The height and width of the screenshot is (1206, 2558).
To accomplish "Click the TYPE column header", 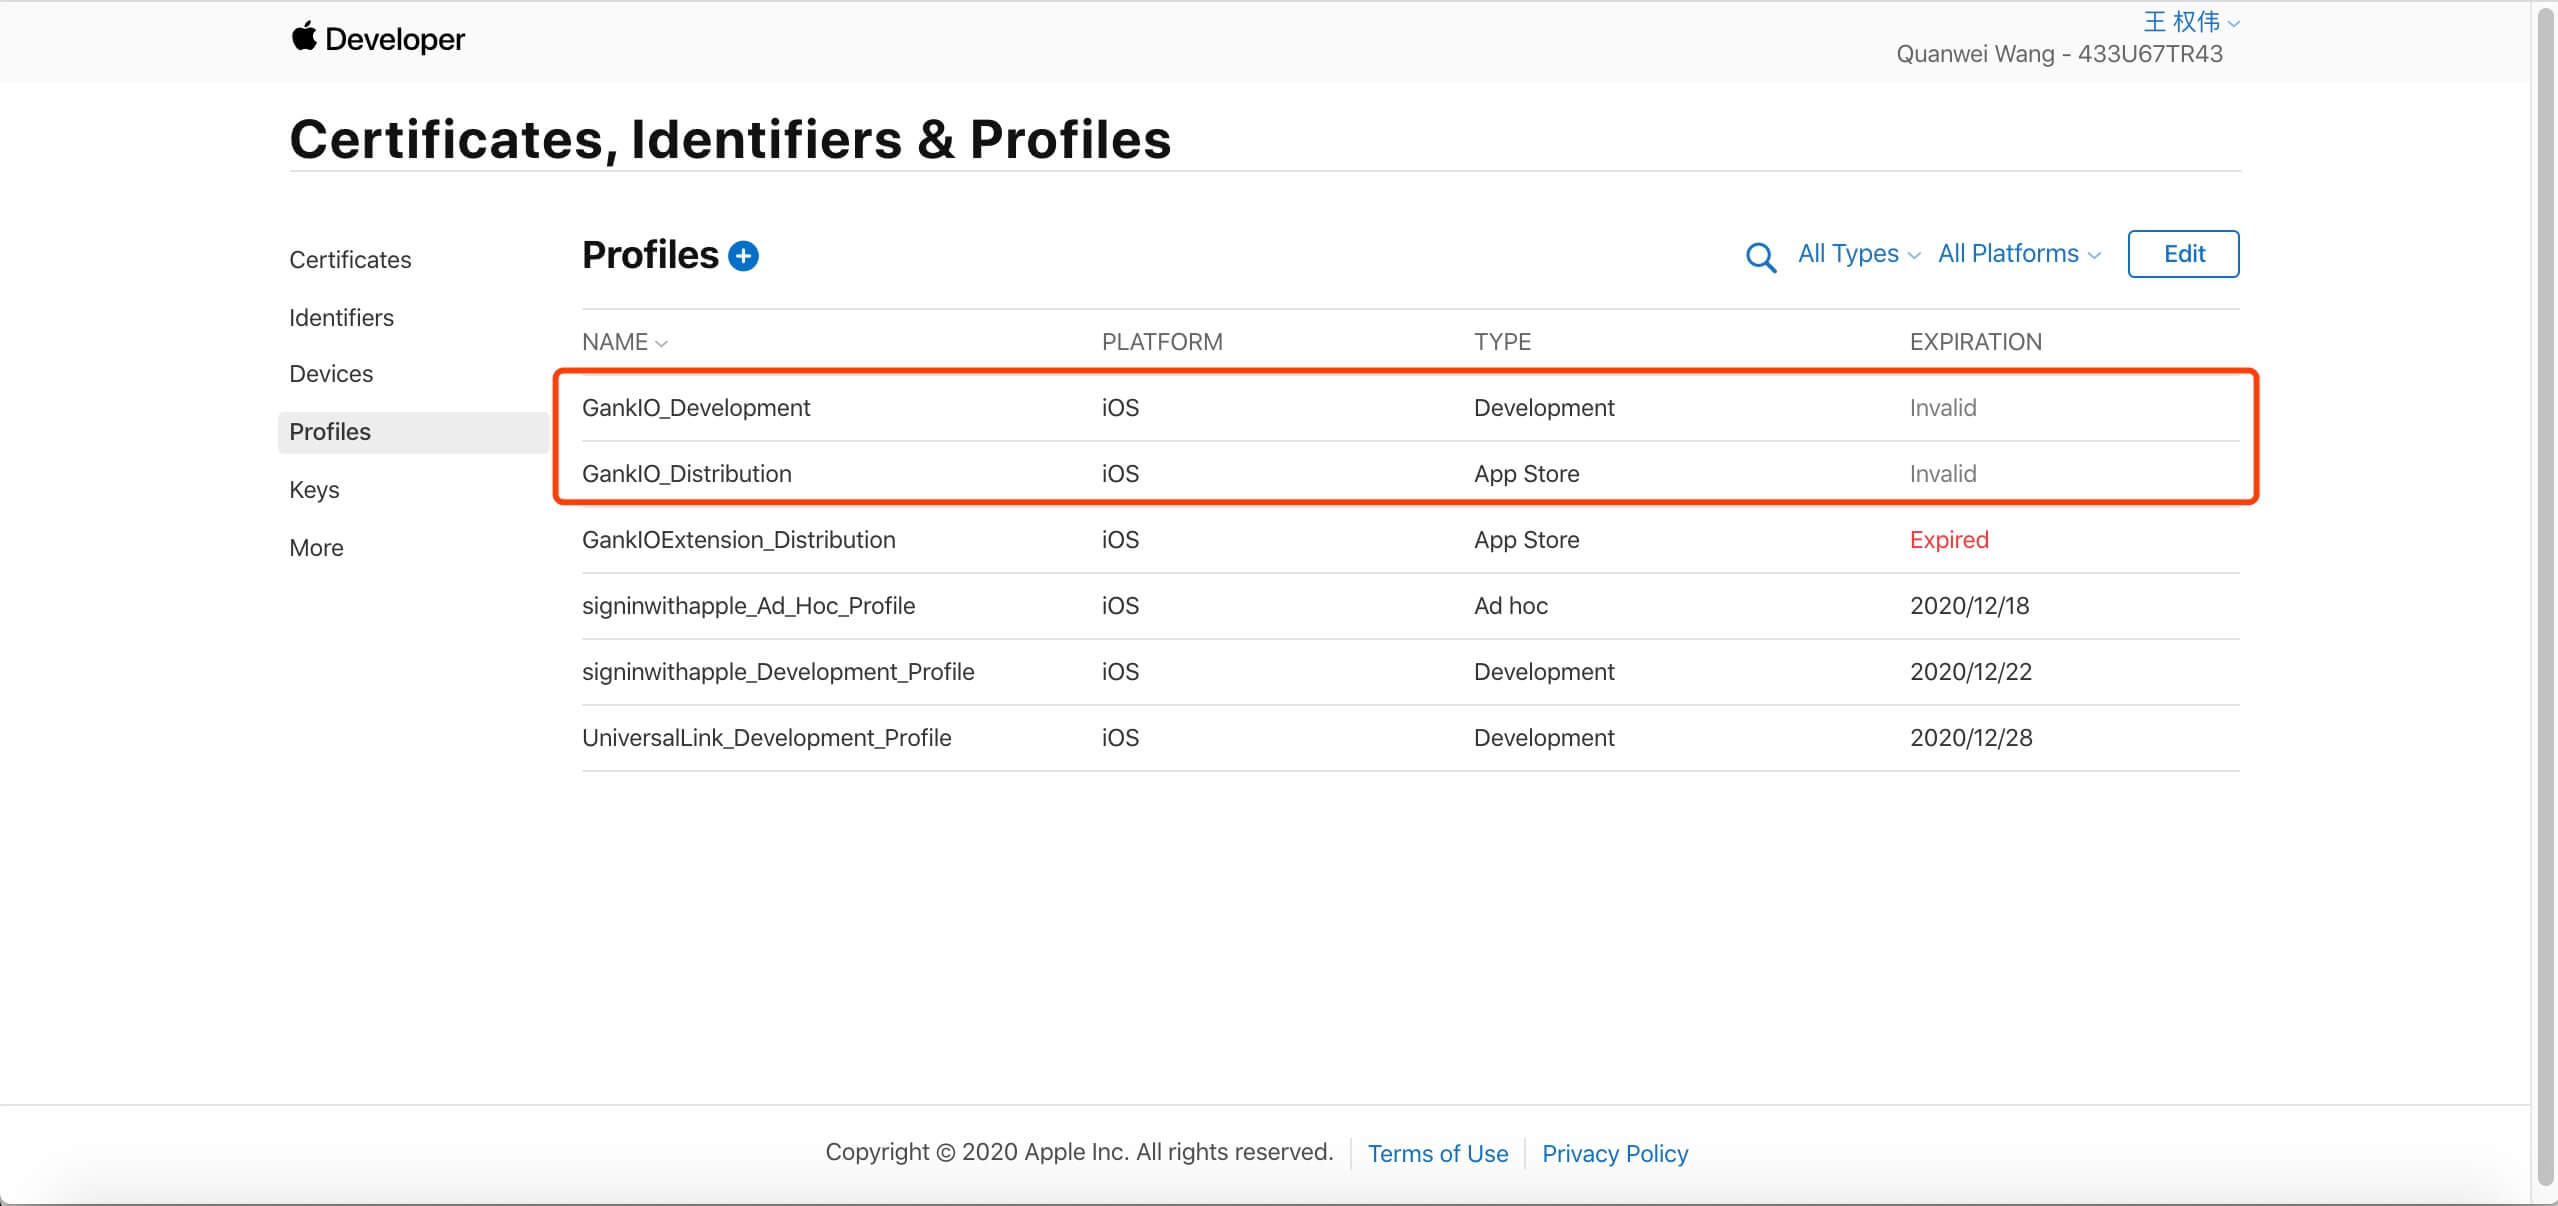I will point(1502,342).
